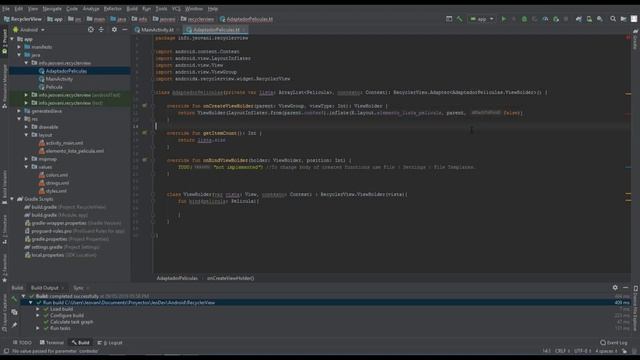Click the scroll-from-source target icon in Project panel
640x360 pixels.
[91, 29]
